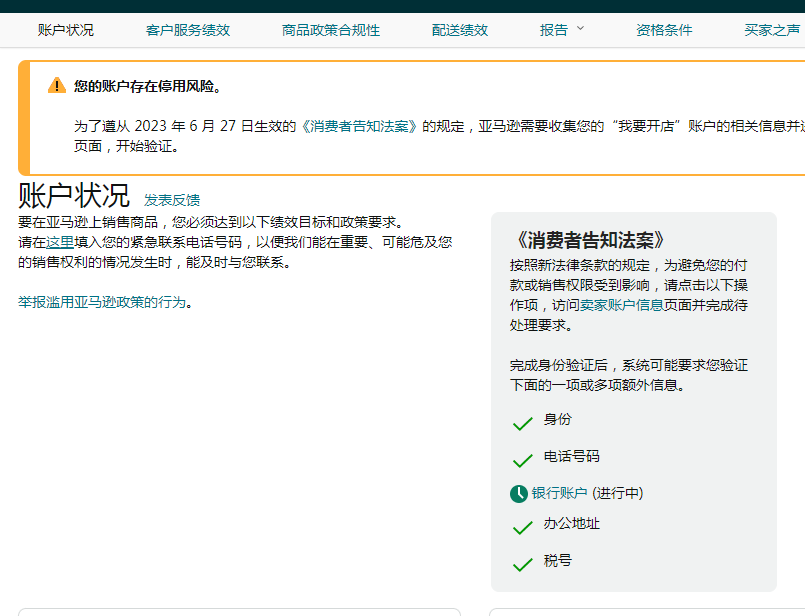The height and width of the screenshot is (616, 805).
Task: Follow the 这里 emergency contact link
Action: pos(60,242)
